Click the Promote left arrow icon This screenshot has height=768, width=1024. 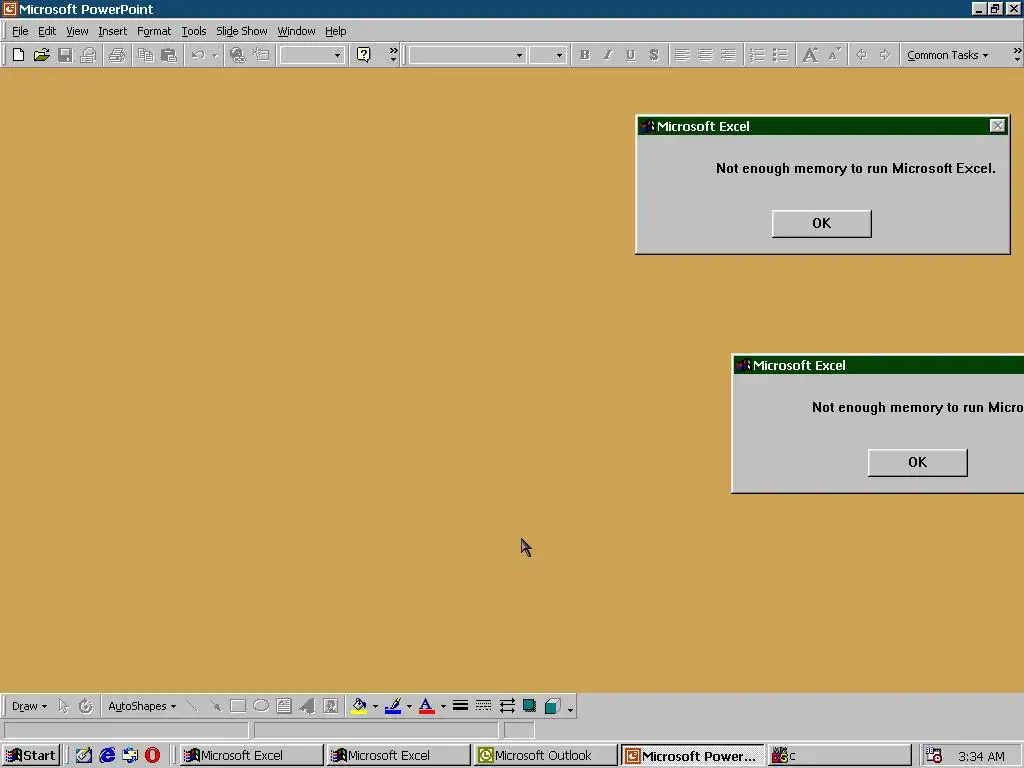(861, 55)
